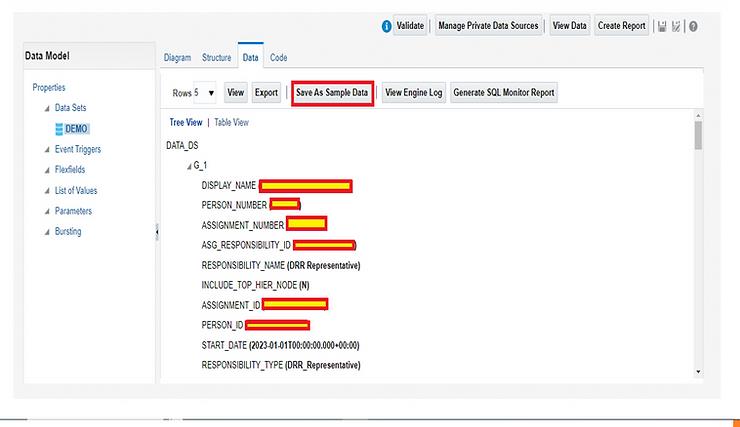
Task: Switch to Table View
Action: (231, 122)
